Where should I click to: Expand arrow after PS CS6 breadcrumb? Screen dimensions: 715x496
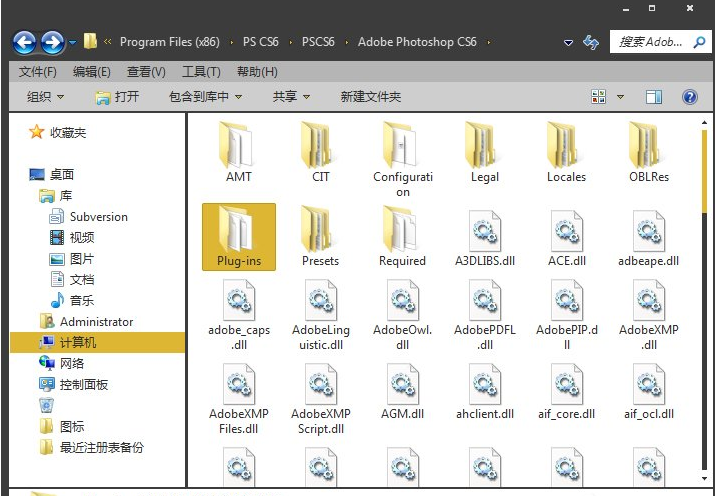pos(290,42)
